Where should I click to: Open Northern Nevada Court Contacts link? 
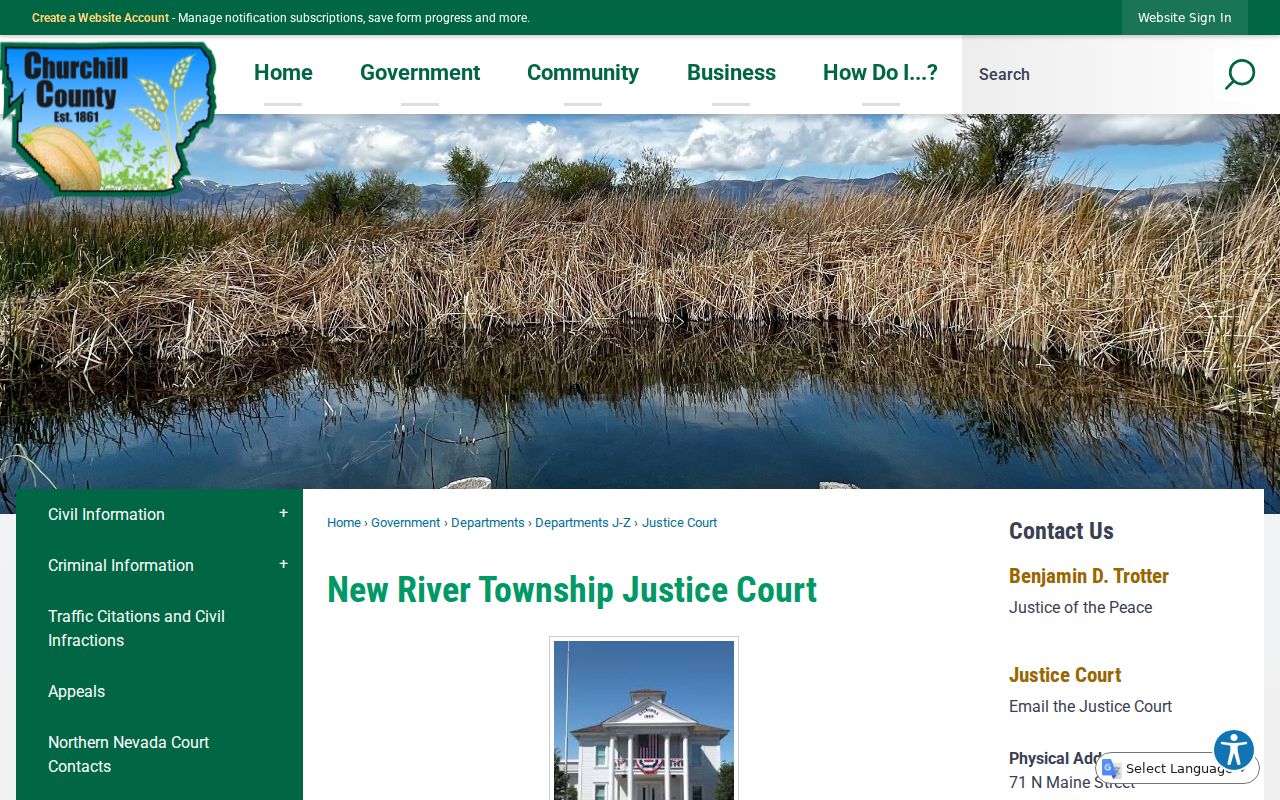click(x=128, y=754)
